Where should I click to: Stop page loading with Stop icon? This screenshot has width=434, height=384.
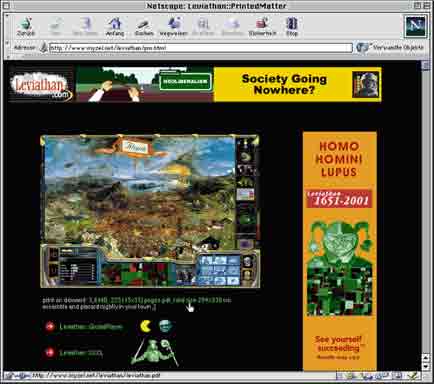click(292, 27)
